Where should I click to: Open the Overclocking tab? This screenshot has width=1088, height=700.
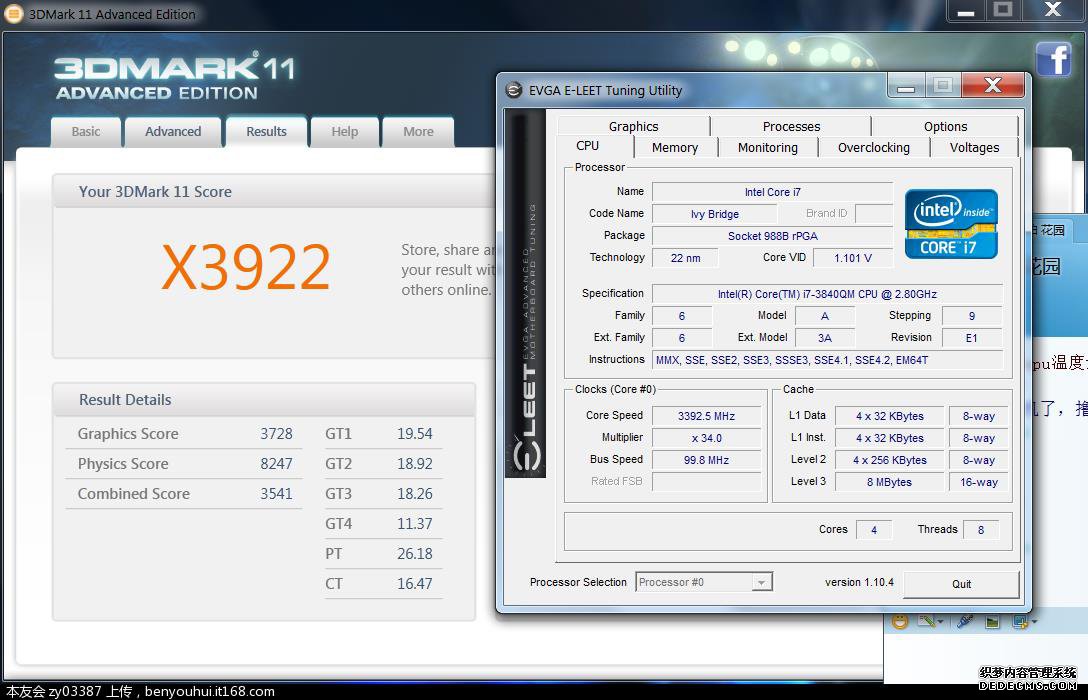873,147
